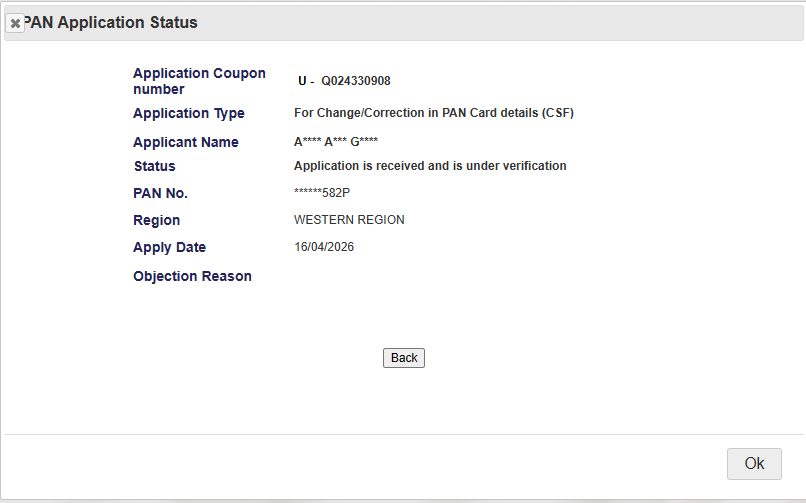The width and height of the screenshot is (806, 503).
Task: Select the masked applicant name value
Action: [x=336, y=142]
